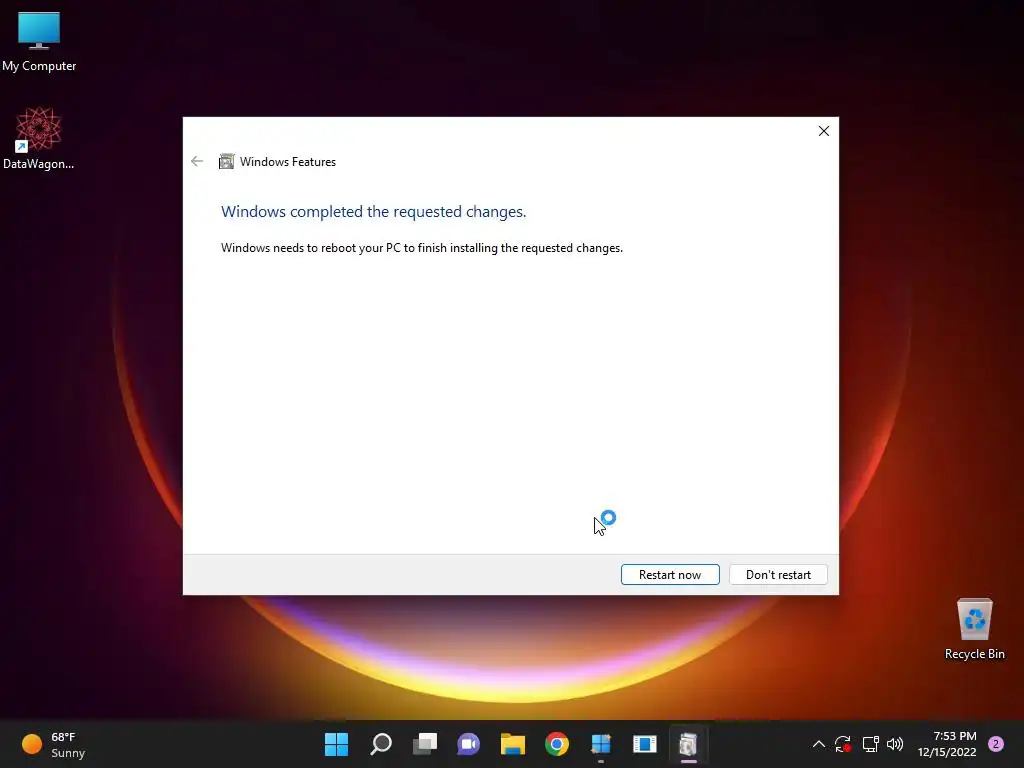Open the volume control in the tray

coord(895,744)
